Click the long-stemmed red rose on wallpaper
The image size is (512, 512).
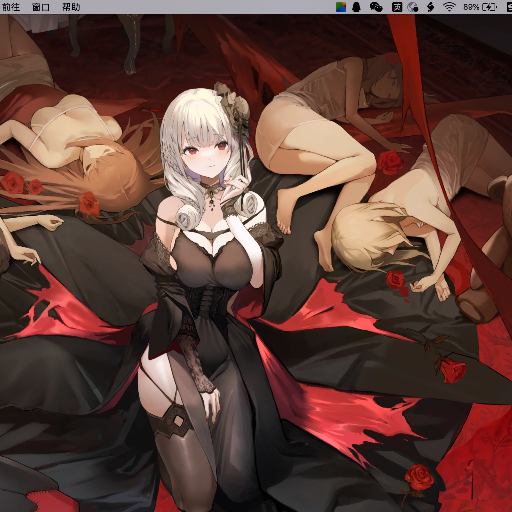point(442,360)
